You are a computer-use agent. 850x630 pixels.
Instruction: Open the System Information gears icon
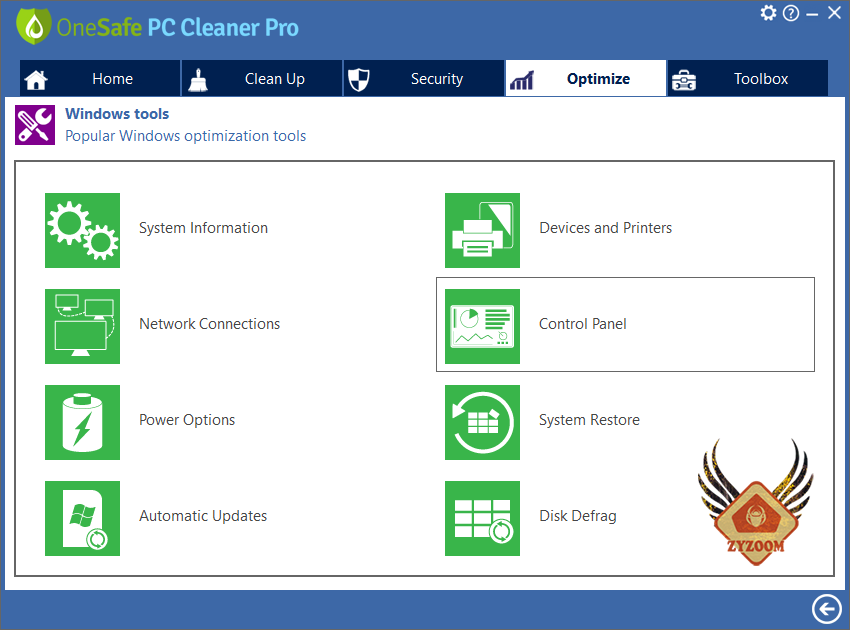click(x=82, y=230)
